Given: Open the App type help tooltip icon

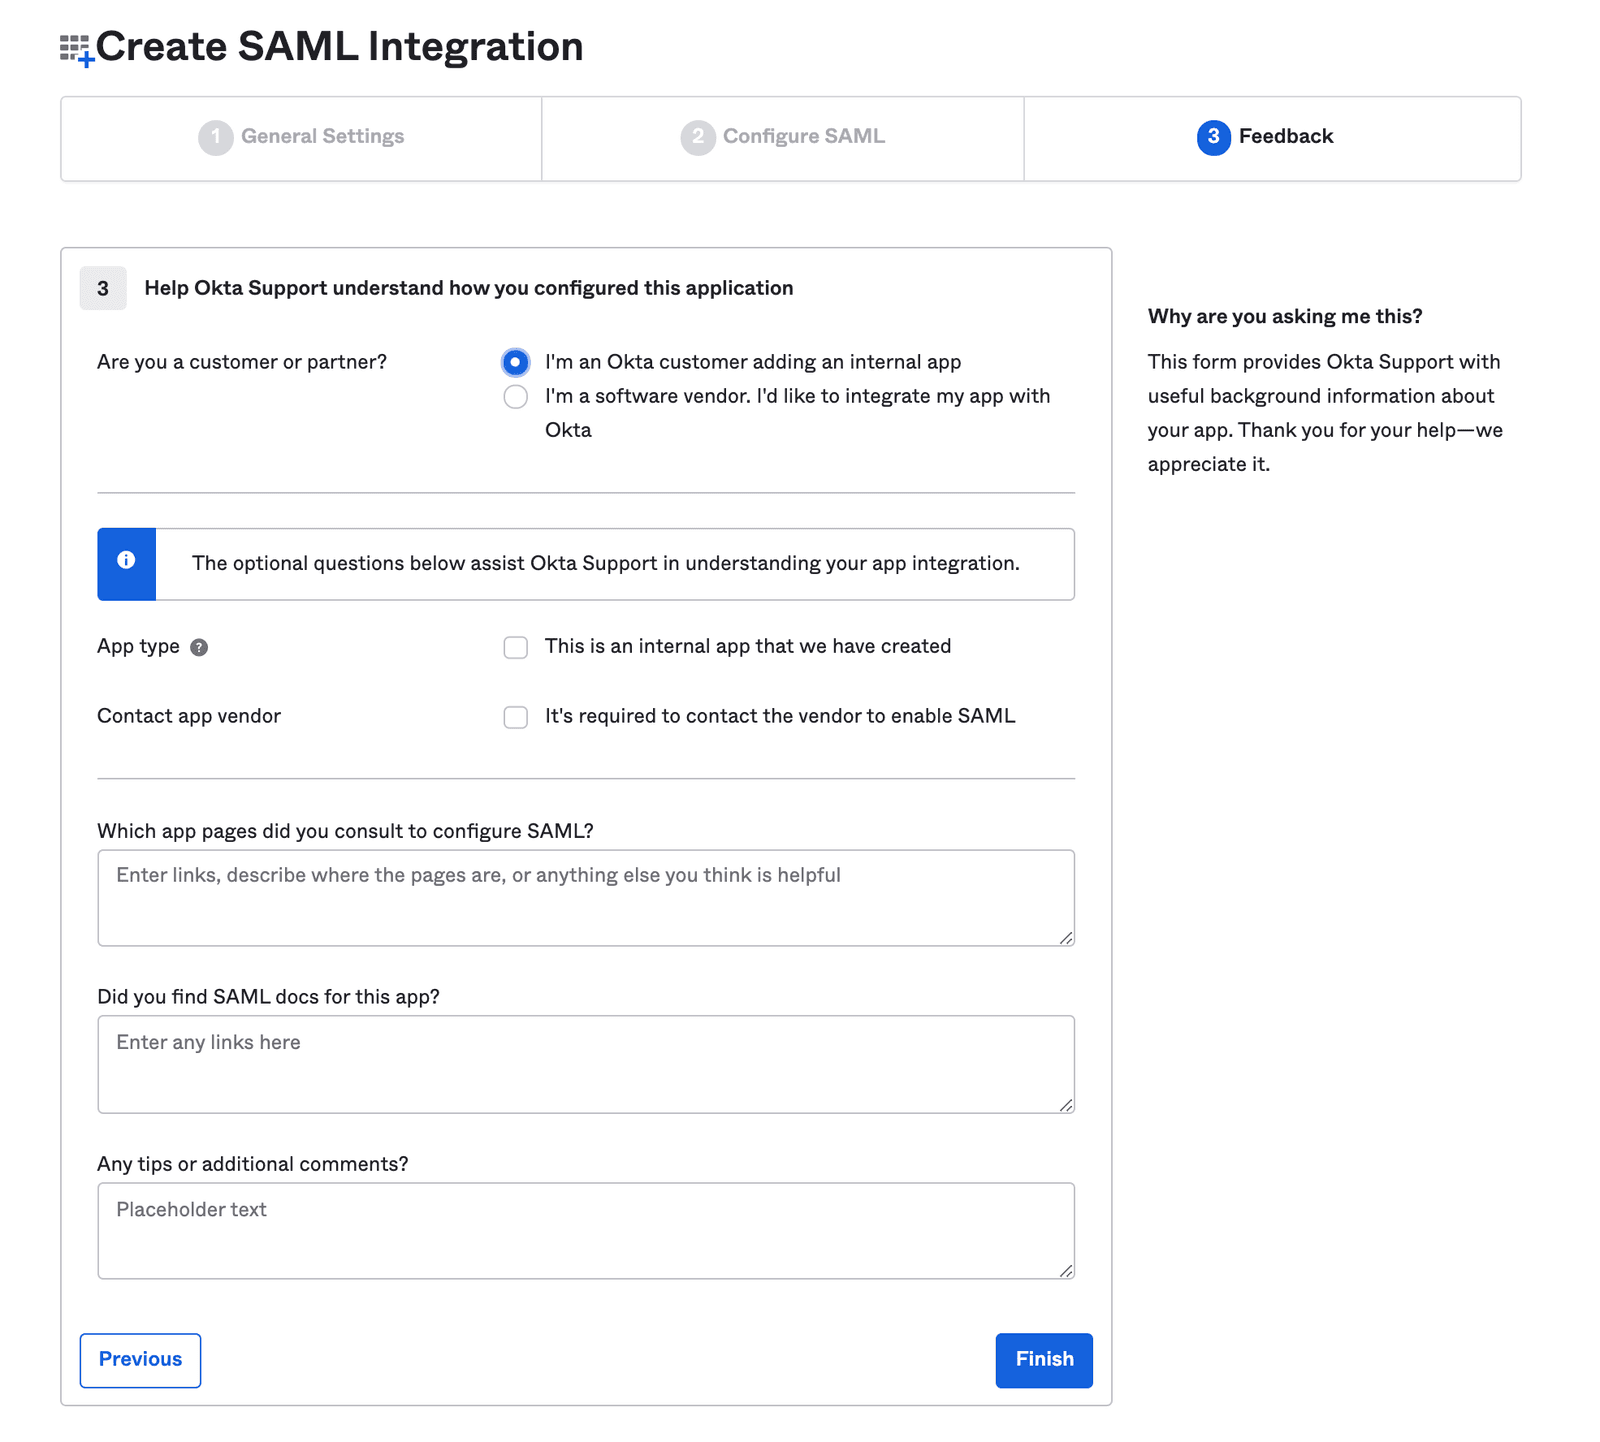Looking at the screenshot, I should point(198,647).
